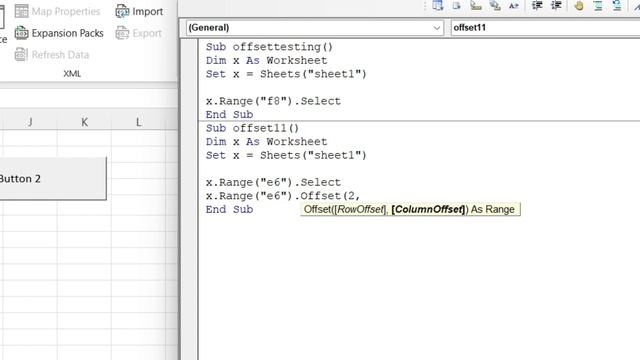The width and height of the screenshot is (640, 360).
Task: Click the List Properties/Methods toolbar icon
Action: 438,5
